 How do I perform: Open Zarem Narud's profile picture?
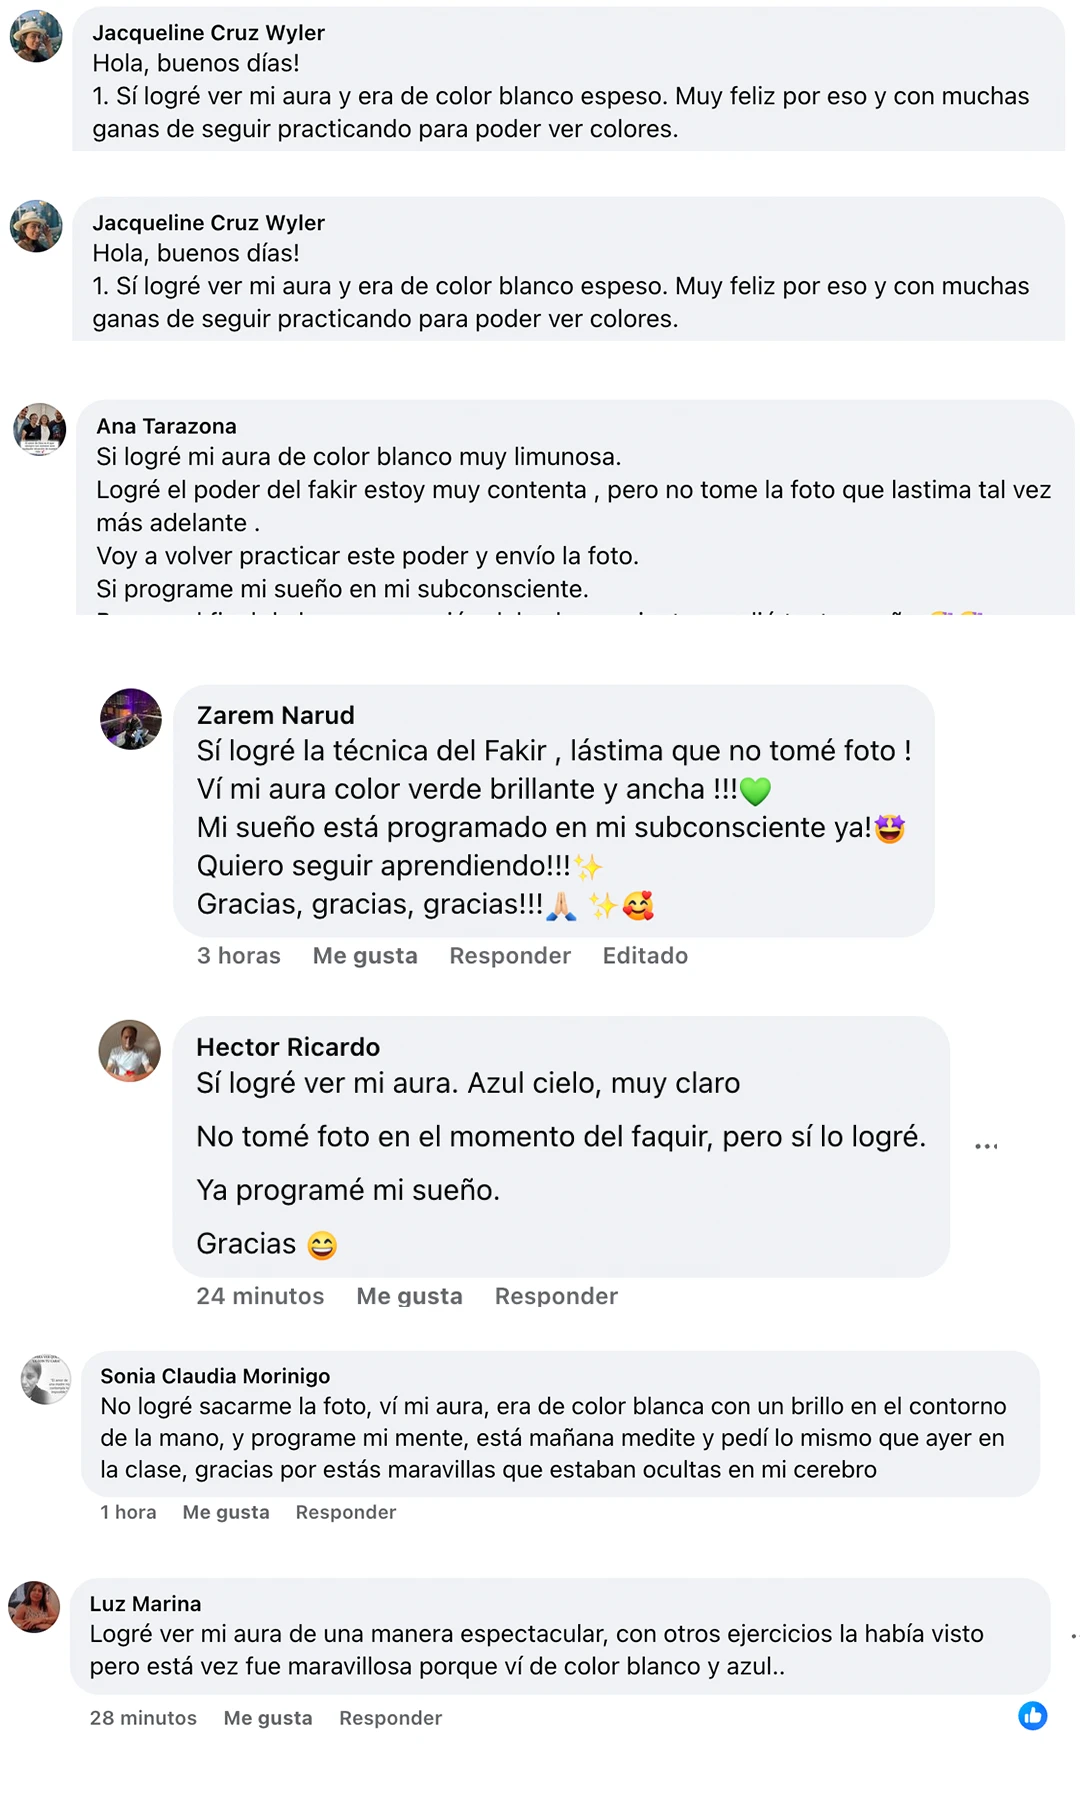(x=131, y=719)
